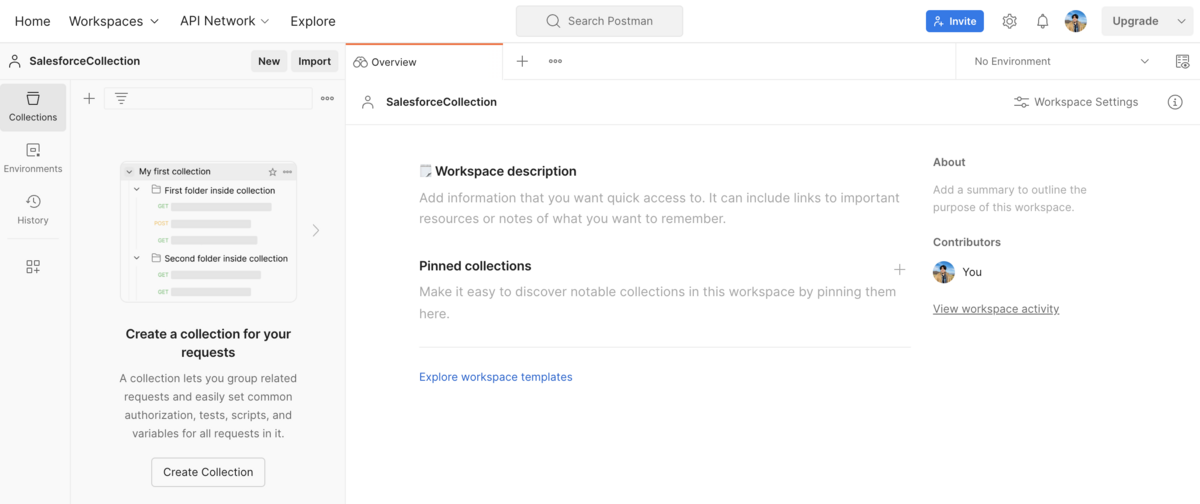The height and width of the screenshot is (504, 1200).
Task: Click the Create Collection button
Action: point(208,472)
